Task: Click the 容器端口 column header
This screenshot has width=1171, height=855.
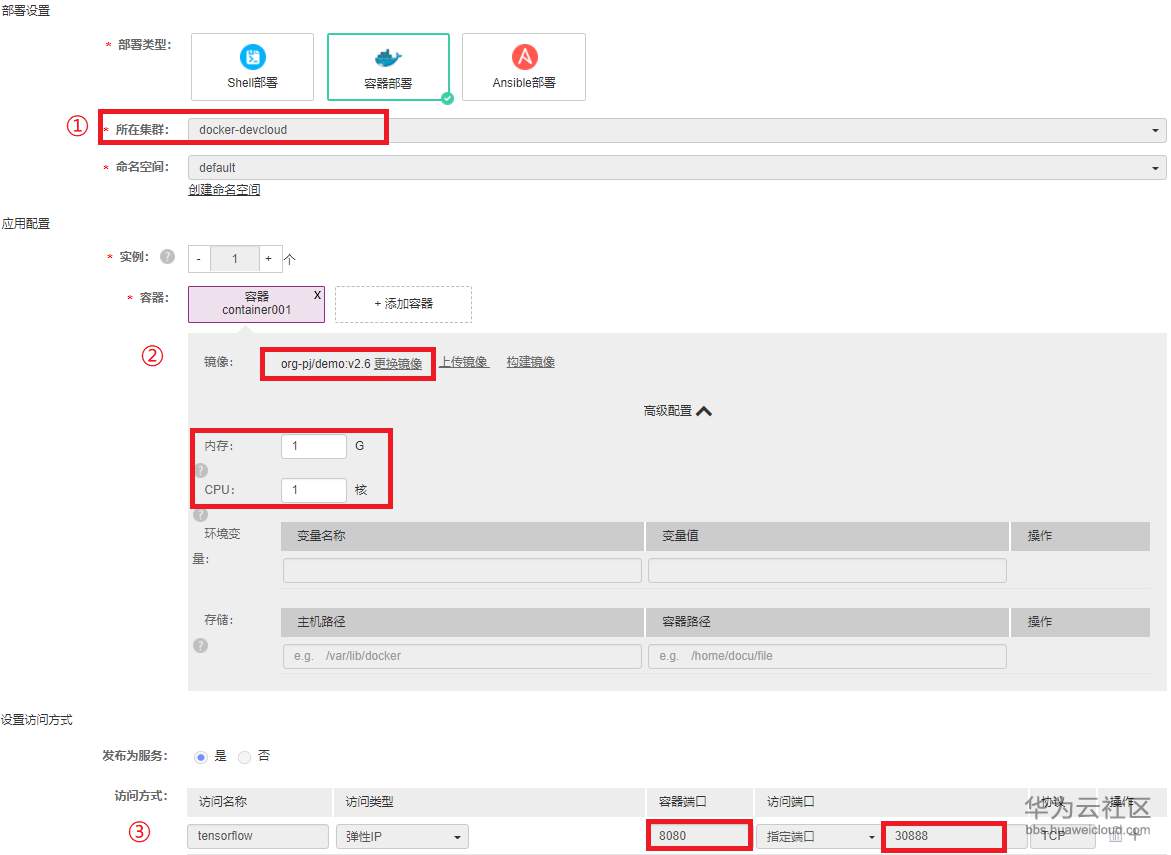Action: tap(700, 802)
